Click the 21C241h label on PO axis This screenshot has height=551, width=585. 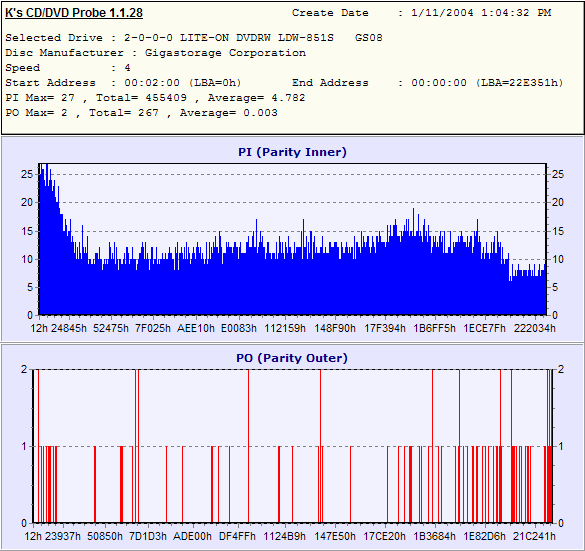coord(534,536)
